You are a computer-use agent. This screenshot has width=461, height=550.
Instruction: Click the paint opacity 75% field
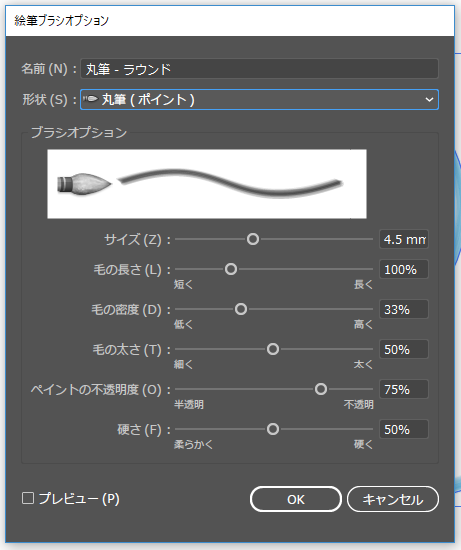(x=404, y=389)
